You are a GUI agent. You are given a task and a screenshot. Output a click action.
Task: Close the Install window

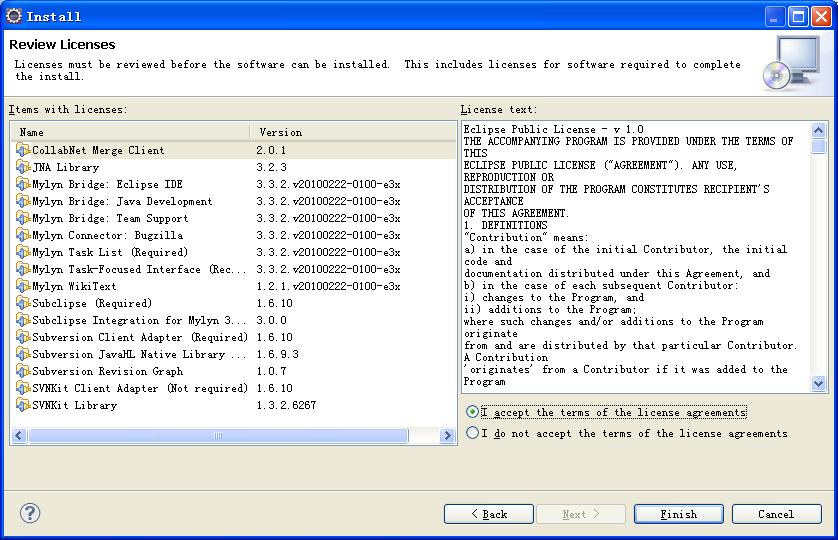tap(821, 17)
